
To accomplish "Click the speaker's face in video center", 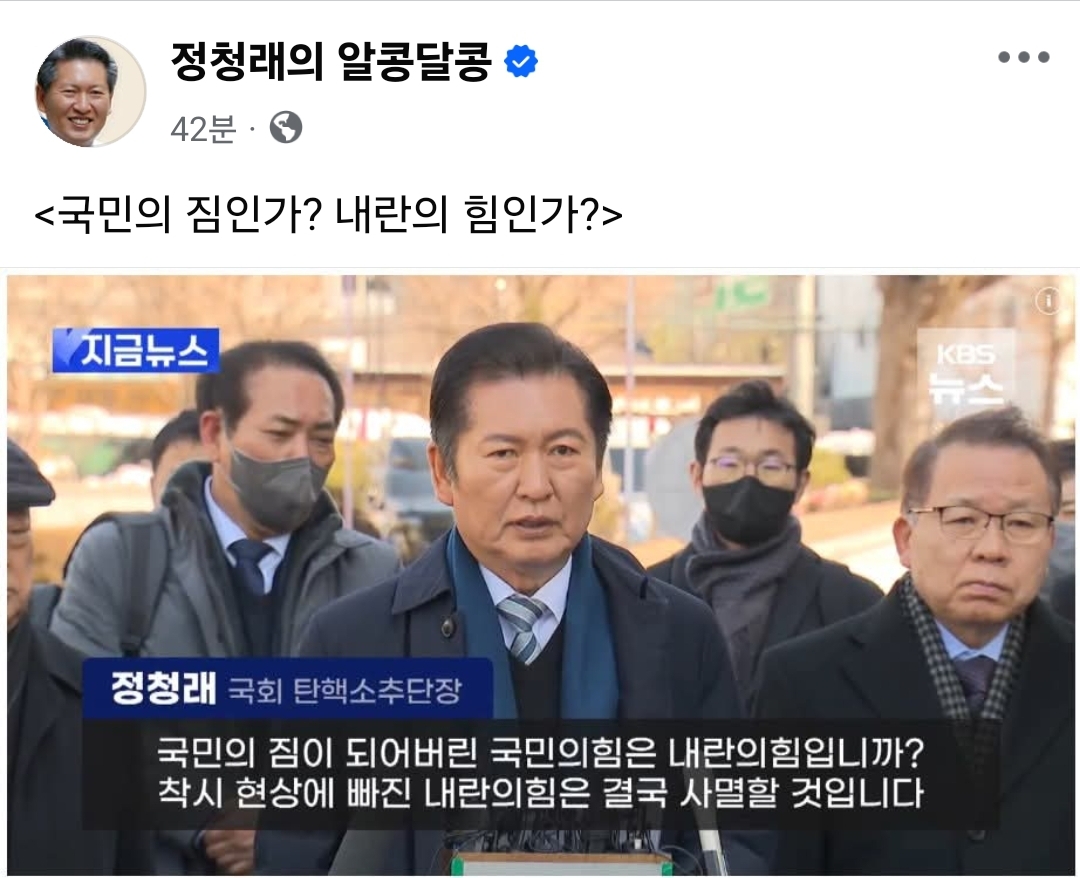I will pyautogui.click(x=525, y=454).
